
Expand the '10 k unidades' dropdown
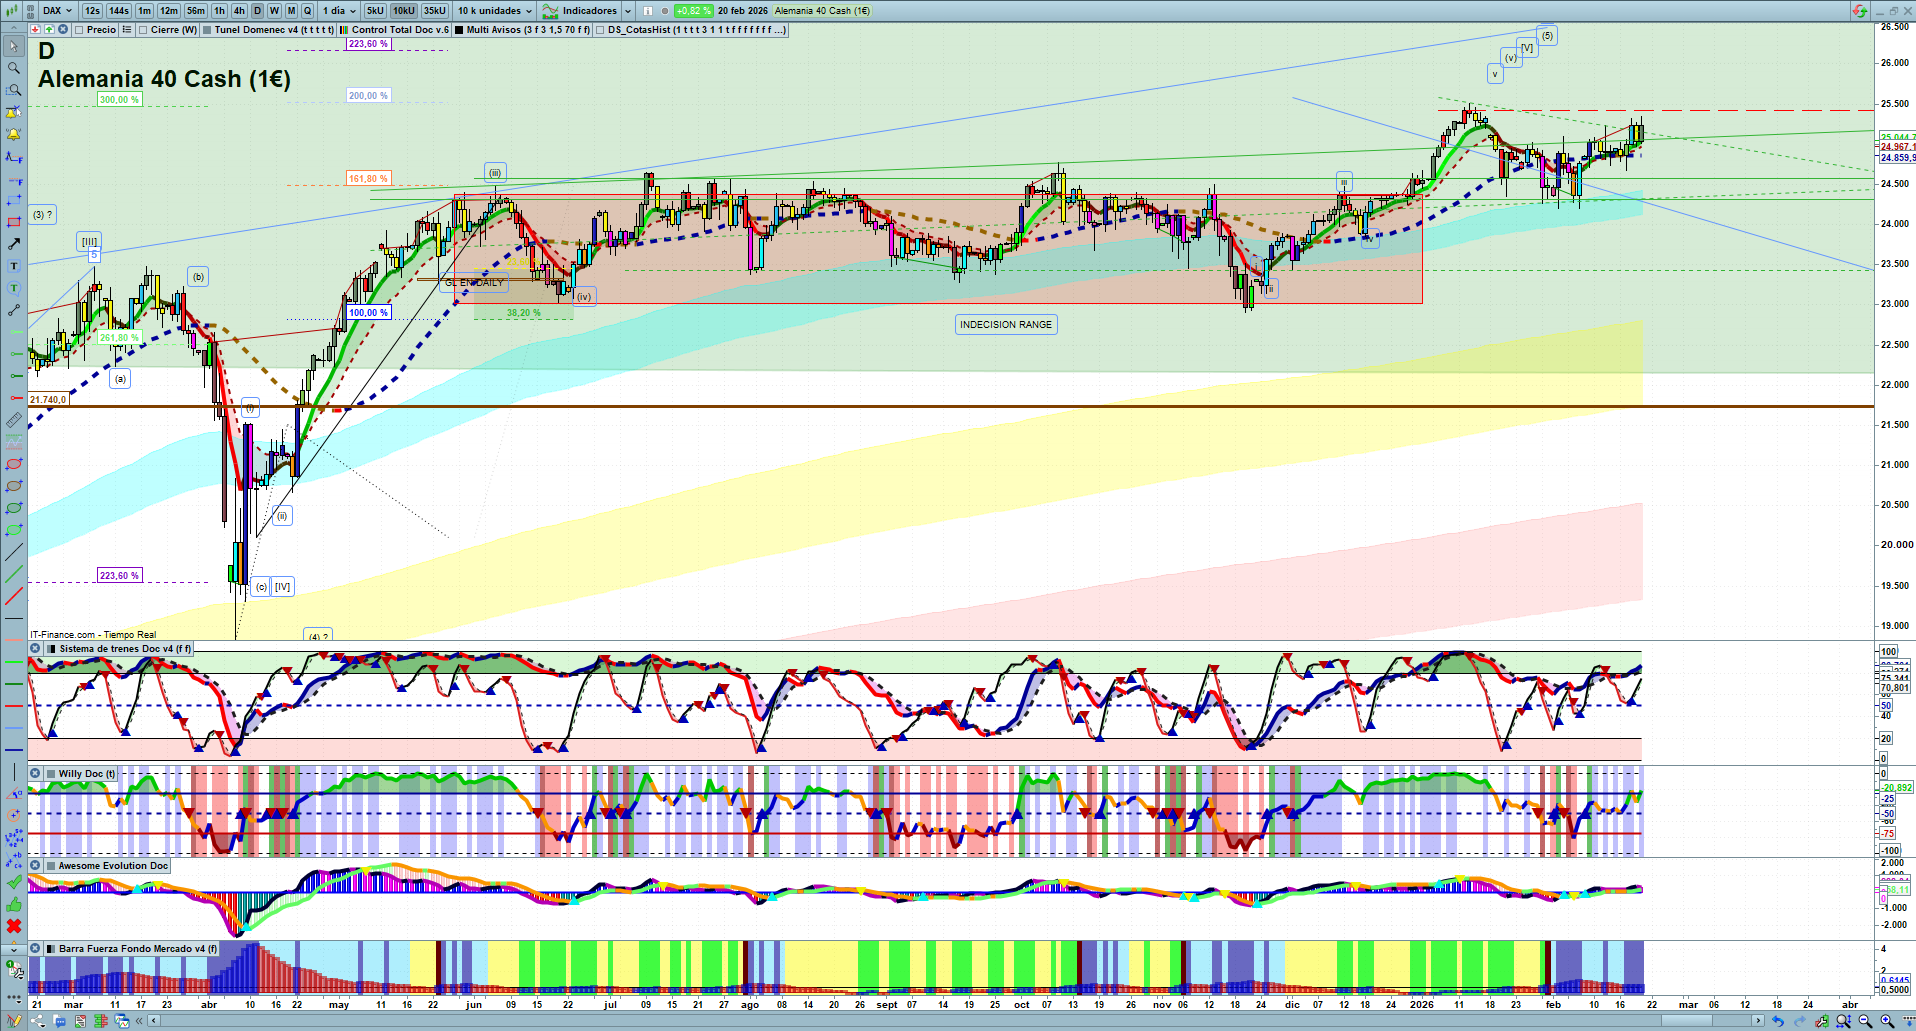[495, 11]
